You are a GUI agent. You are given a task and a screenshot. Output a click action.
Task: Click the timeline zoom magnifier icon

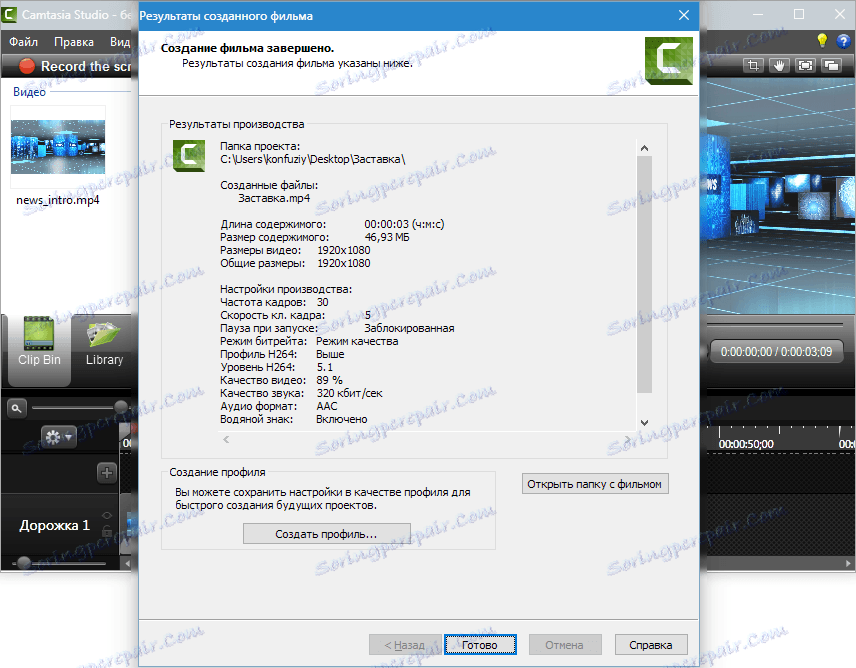tap(15, 407)
